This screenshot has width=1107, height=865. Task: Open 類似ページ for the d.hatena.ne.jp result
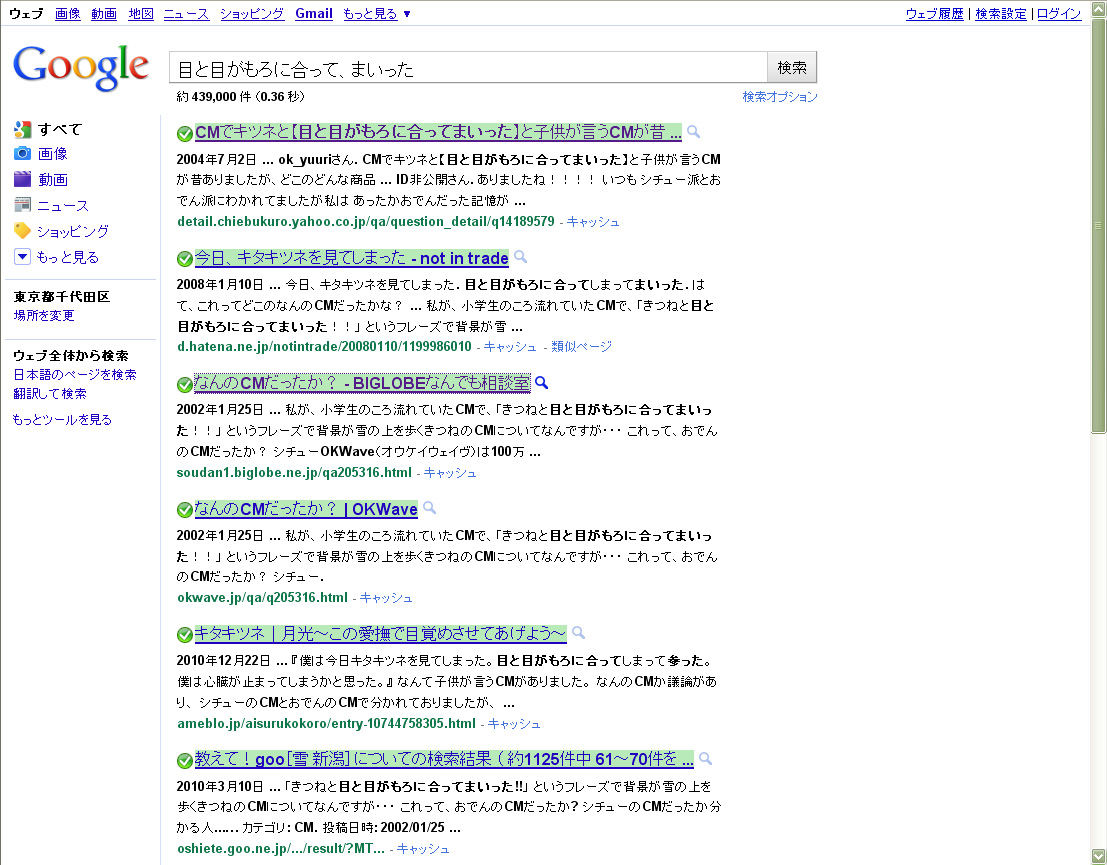tap(582, 347)
